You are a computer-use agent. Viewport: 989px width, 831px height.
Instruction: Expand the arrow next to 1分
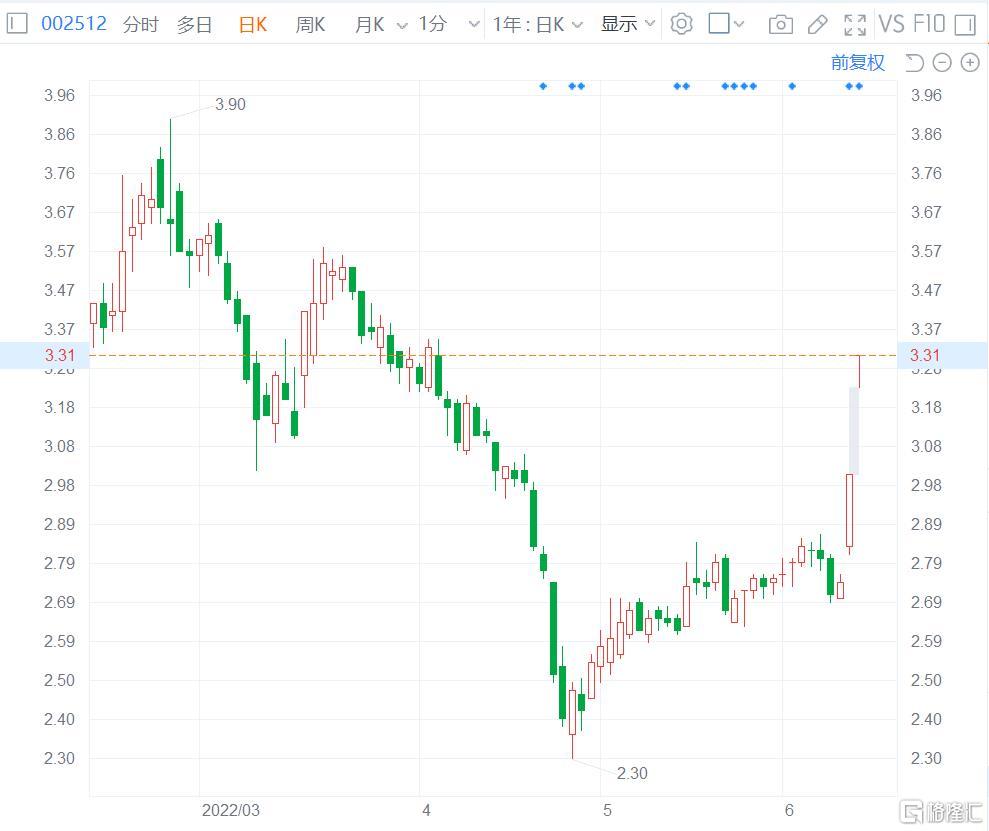(x=474, y=25)
